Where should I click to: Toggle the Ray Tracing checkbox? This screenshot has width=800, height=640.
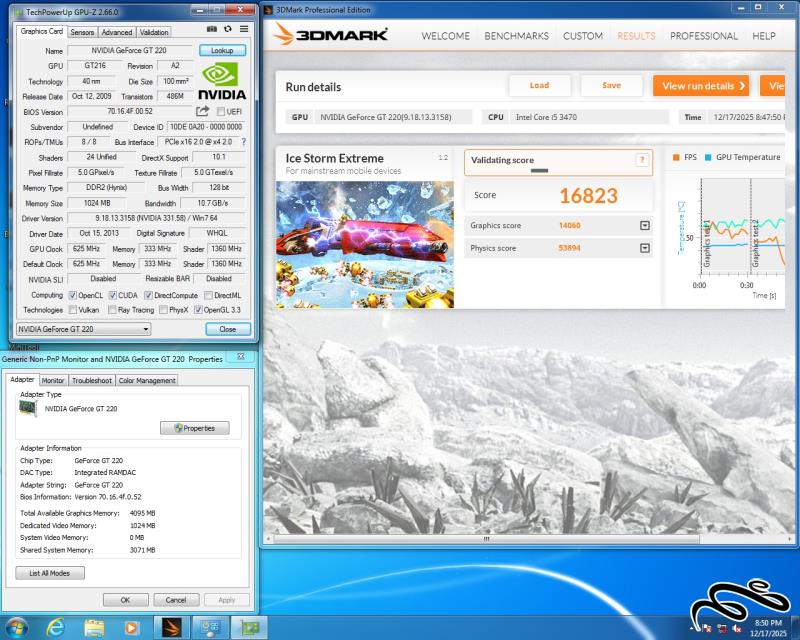tap(112, 310)
